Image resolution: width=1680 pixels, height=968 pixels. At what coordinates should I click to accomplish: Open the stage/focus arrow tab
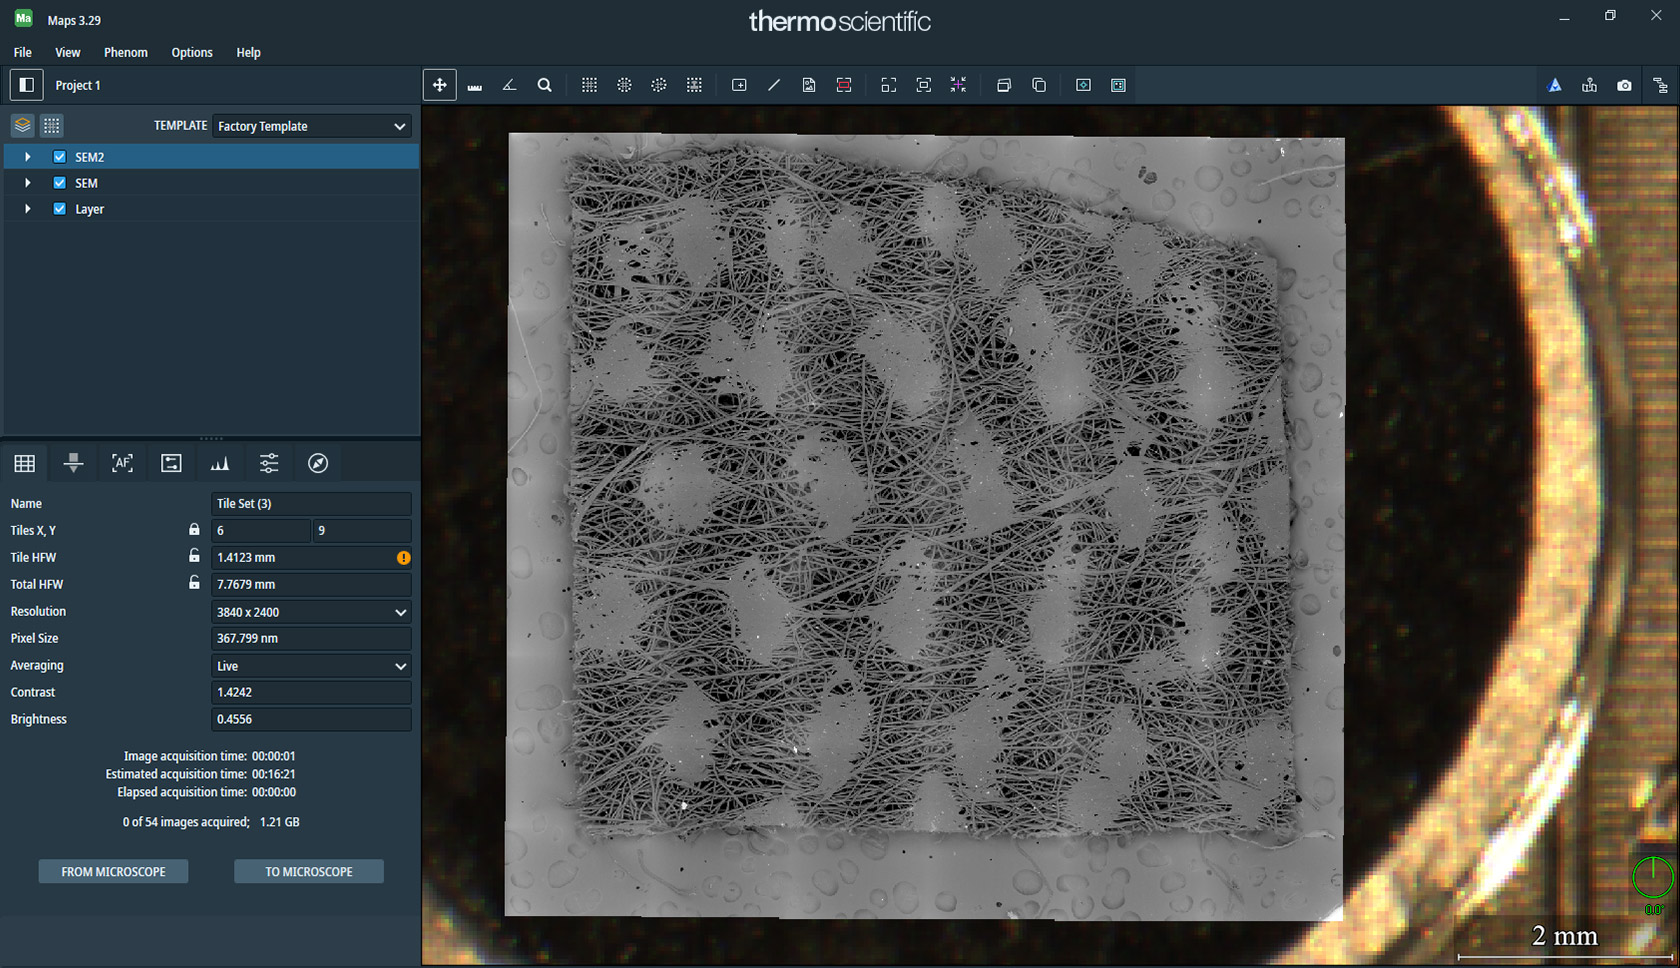[73, 463]
